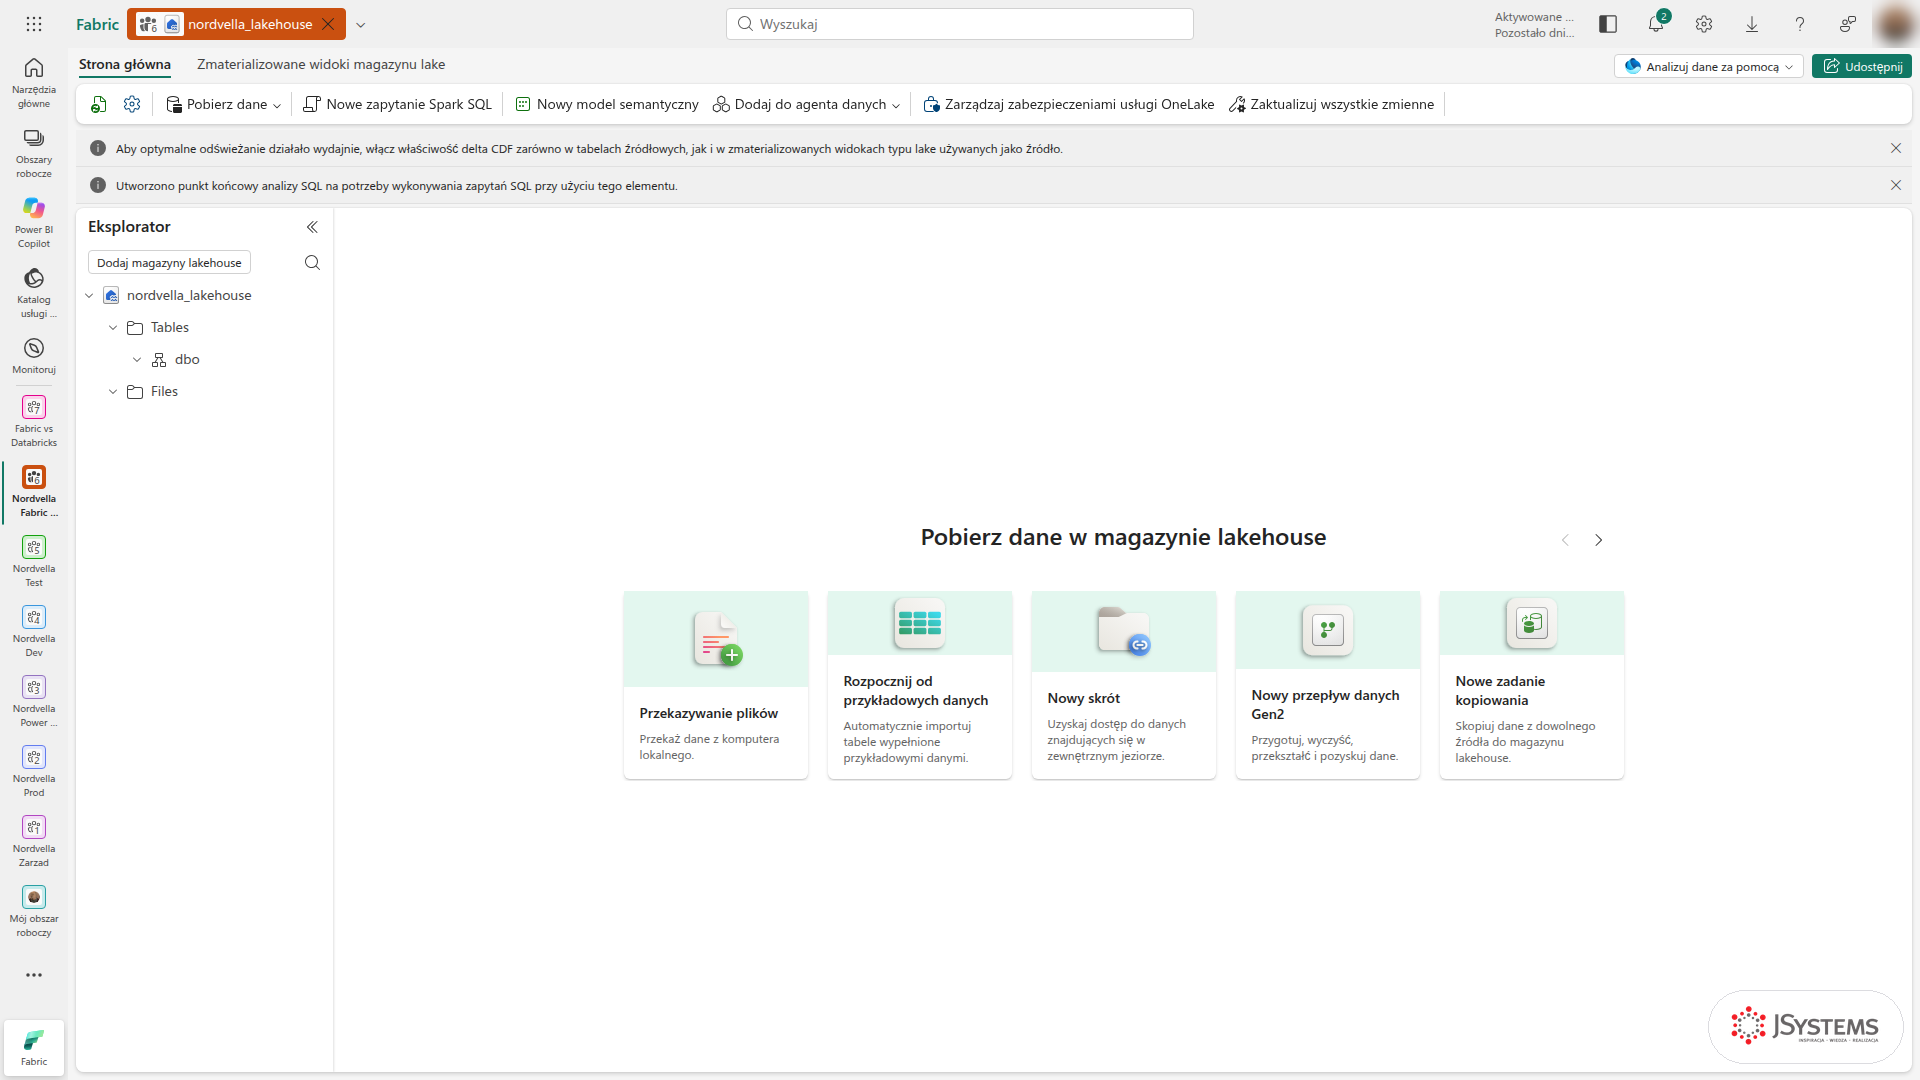Click Nowe zapytanie Spark SQL

[398, 104]
